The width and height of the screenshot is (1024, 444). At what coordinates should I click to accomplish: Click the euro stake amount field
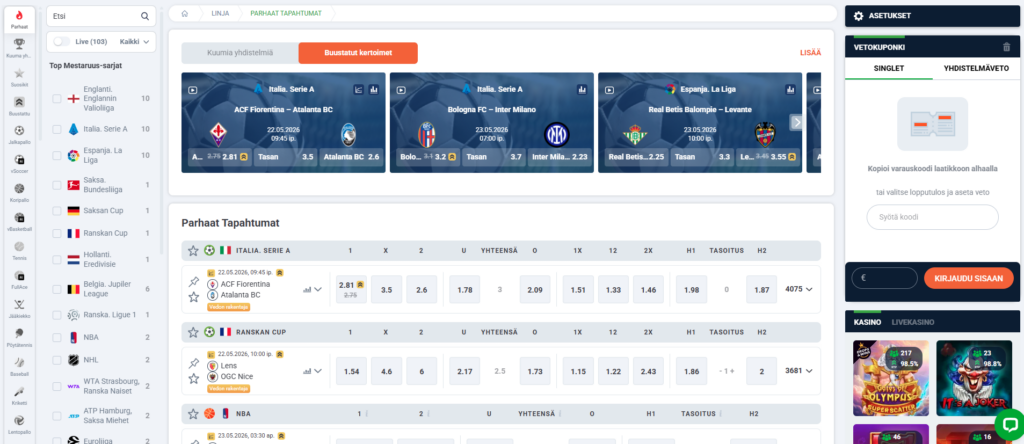(884, 278)
